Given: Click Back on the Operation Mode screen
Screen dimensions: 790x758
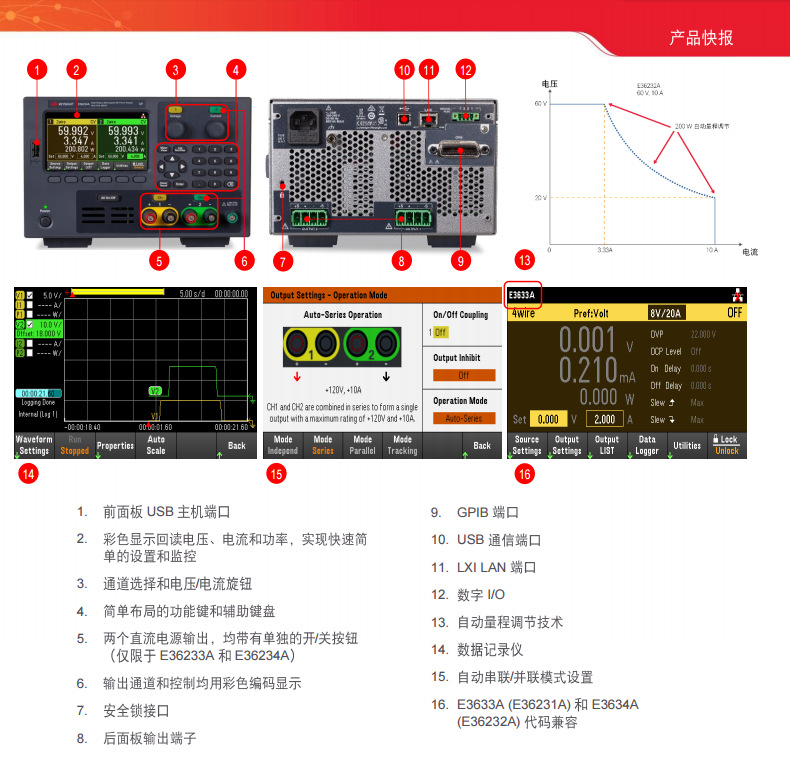Looking at the screenshot, I should tap(482, 445).
